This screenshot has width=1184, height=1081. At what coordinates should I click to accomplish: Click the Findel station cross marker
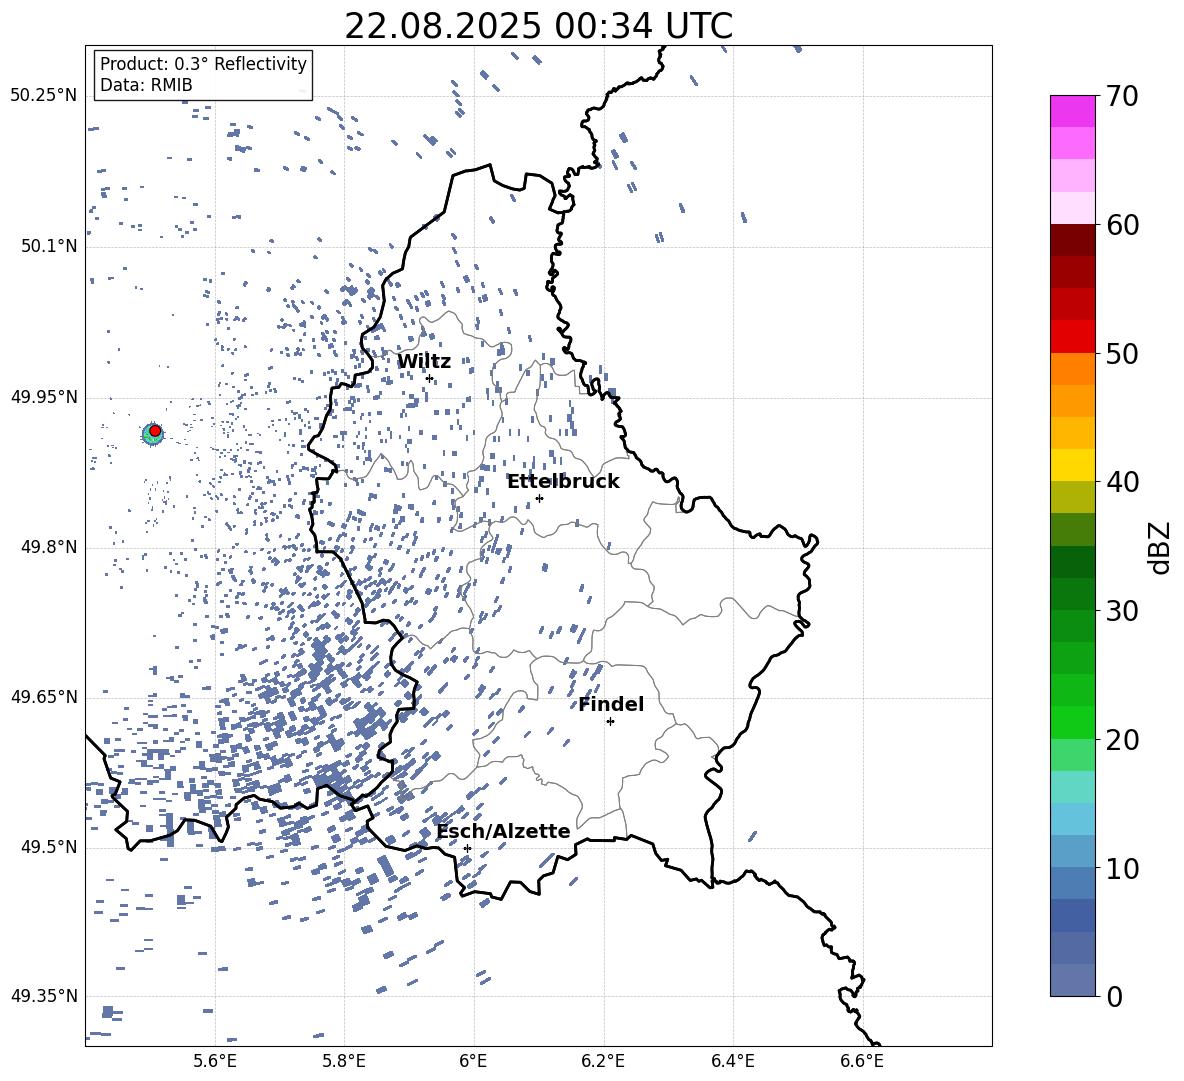(x=610, y=722)
